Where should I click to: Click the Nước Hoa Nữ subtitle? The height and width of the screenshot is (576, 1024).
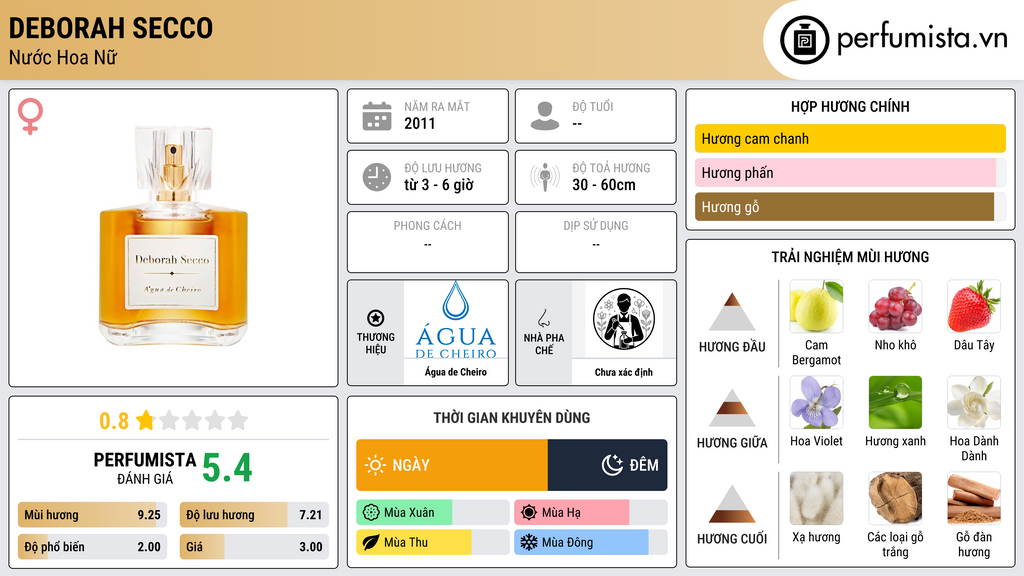(x=63, y=57)
